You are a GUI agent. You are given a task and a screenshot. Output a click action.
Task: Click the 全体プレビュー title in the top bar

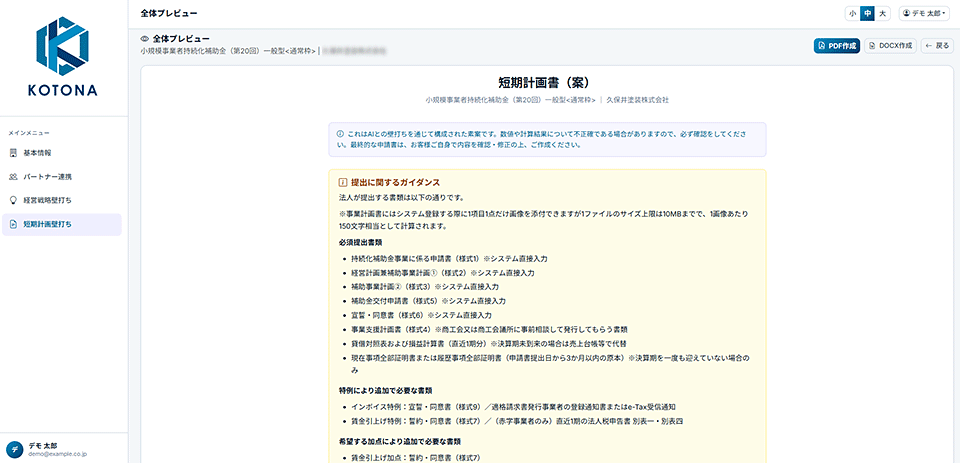coord(169,13)
